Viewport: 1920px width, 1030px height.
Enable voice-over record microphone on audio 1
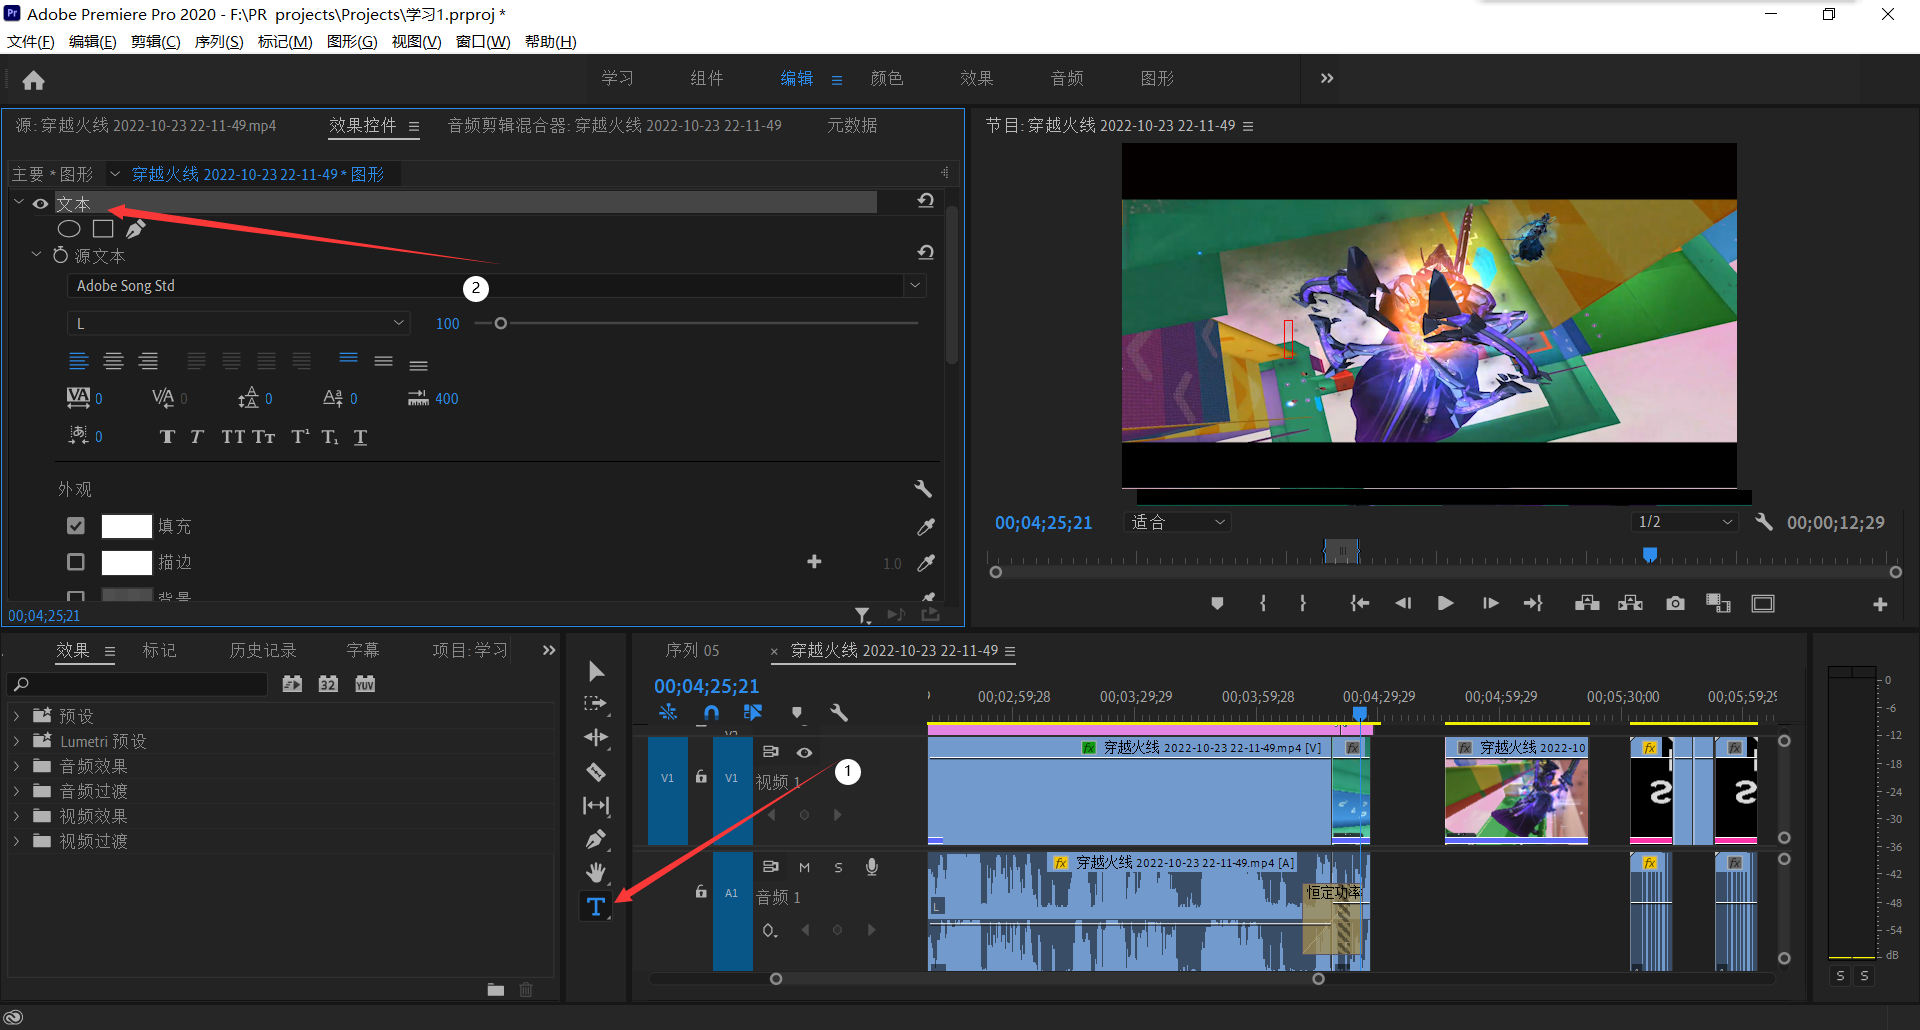872,867
